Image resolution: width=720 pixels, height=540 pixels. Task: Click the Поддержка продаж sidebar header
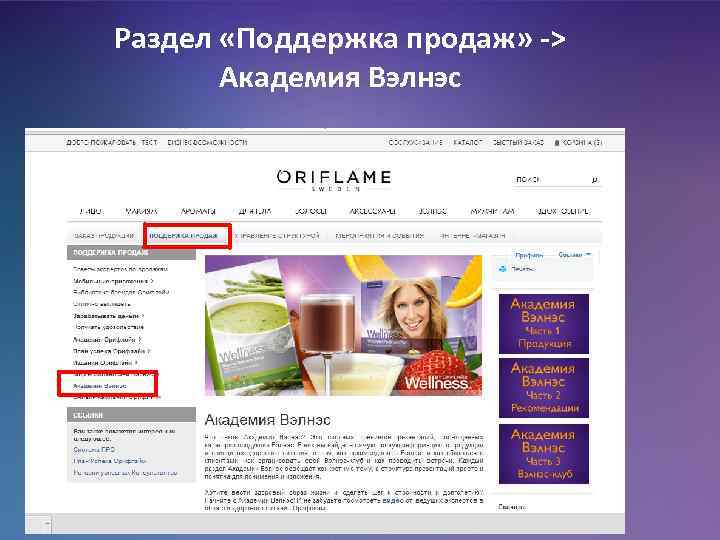tap(131, 253)
